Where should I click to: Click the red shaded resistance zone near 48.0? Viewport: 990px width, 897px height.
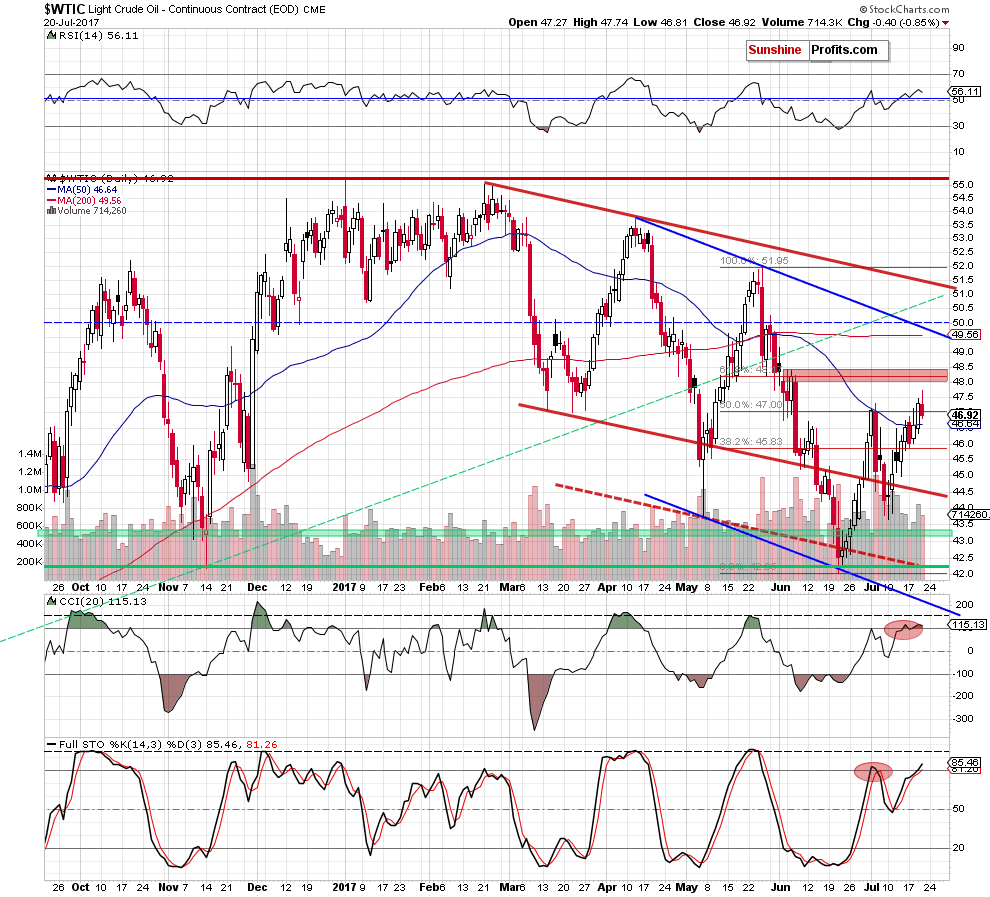pyautogui.click(x=865, y=376)
